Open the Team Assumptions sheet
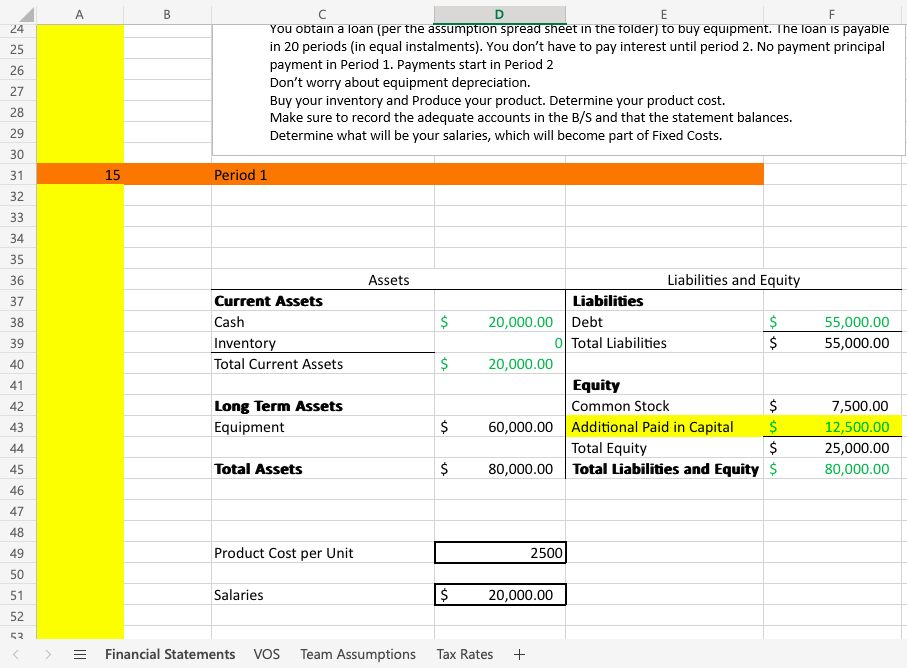The image size is (907, 668). coord(357,654)
